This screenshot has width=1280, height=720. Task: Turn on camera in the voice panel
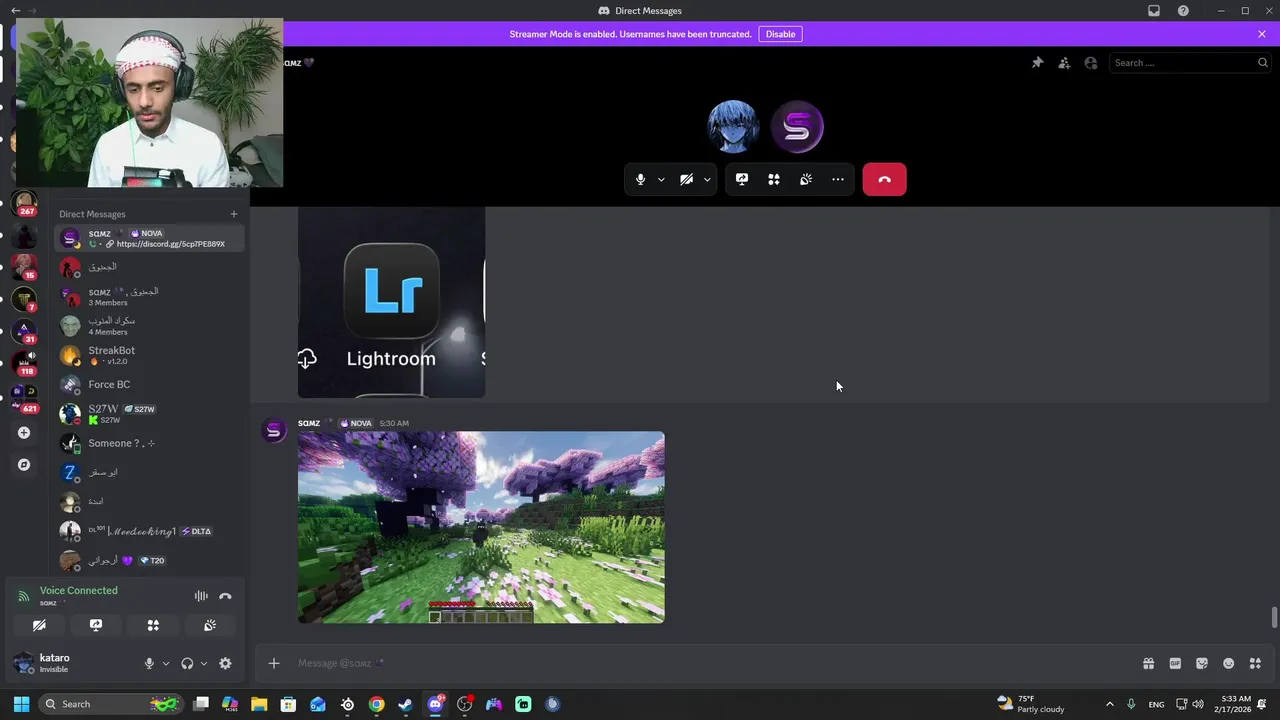tap(39, 625)
